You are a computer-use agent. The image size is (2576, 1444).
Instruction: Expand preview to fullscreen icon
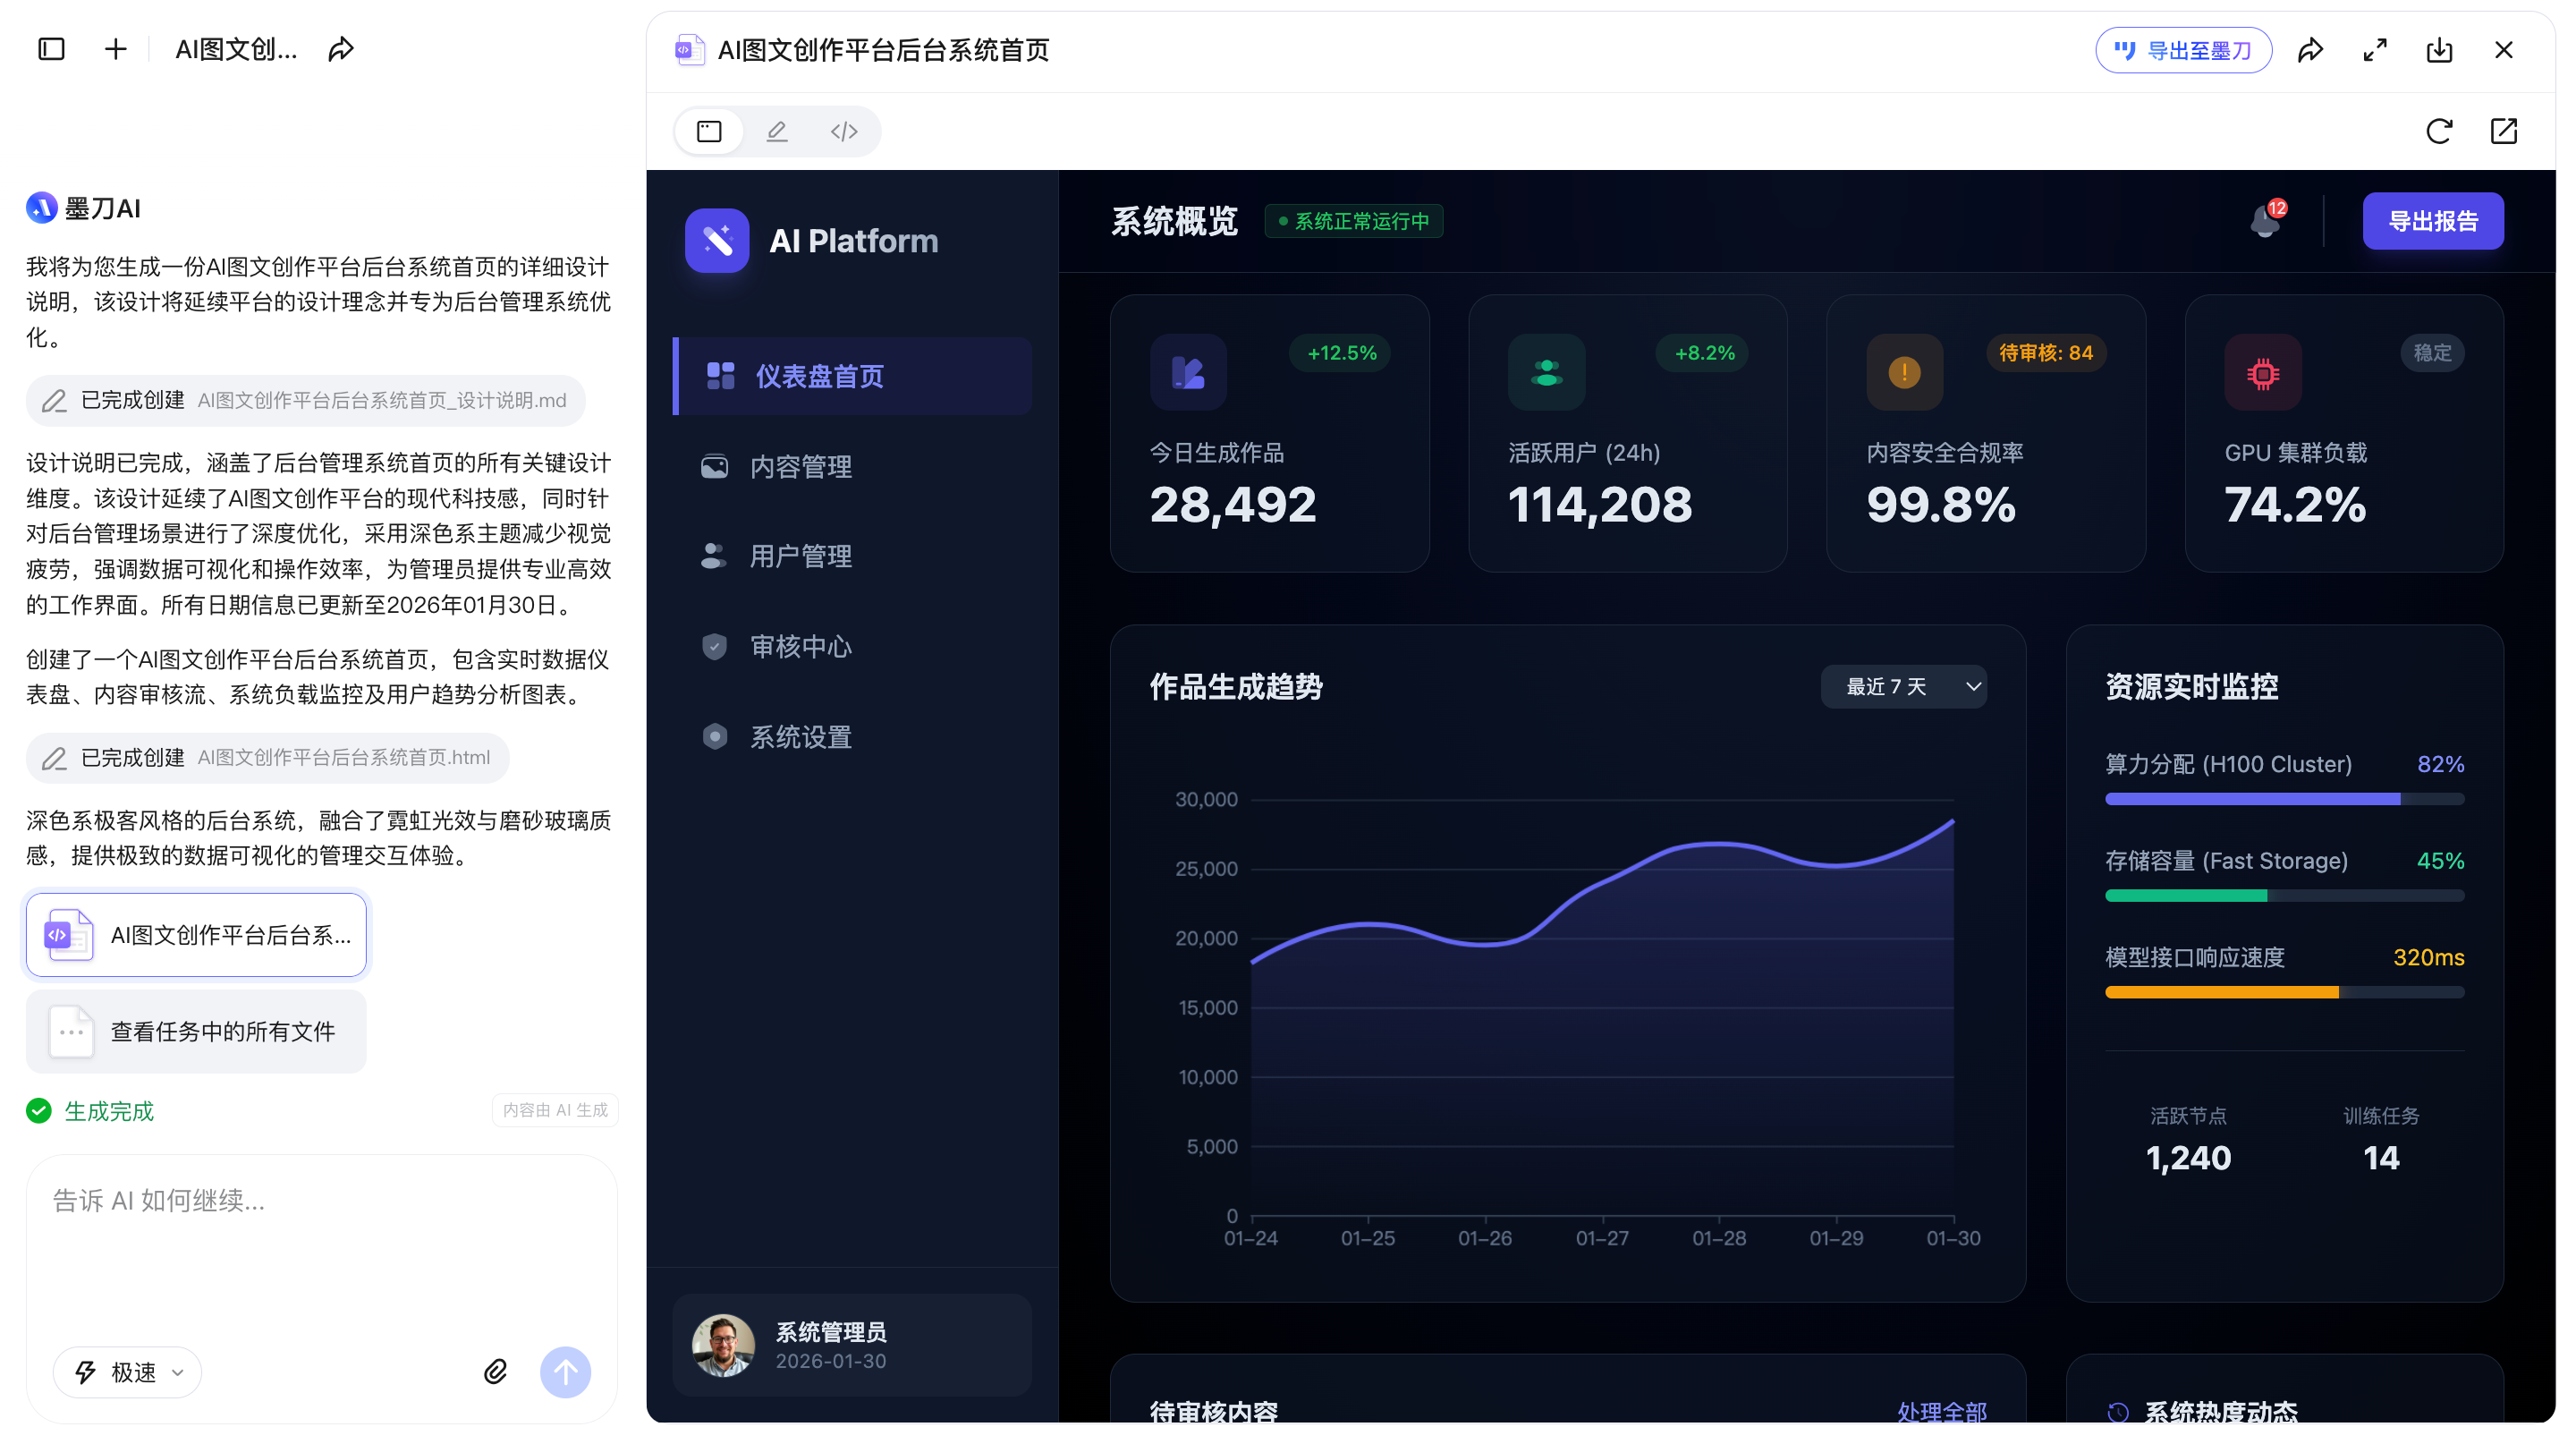click(2375, 50)
